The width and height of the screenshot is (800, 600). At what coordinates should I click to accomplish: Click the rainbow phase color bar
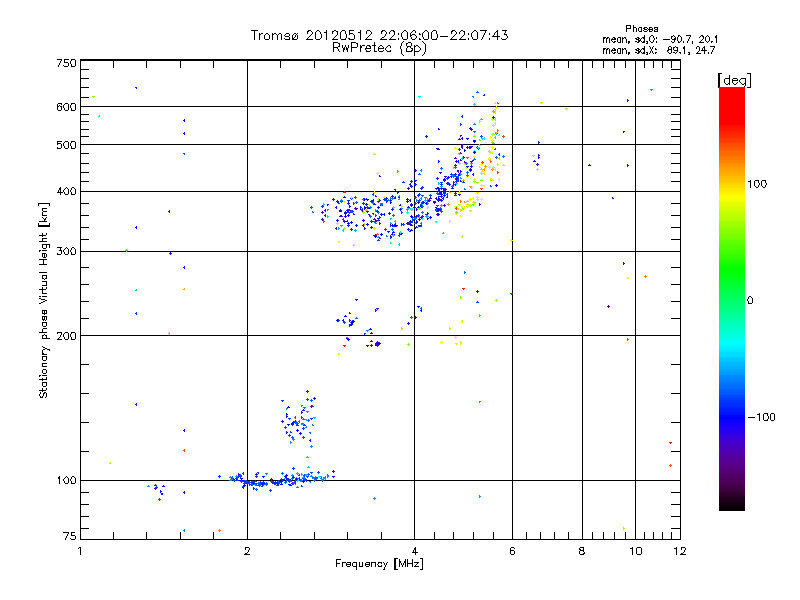pyautogui.click(x=732, y=299)
